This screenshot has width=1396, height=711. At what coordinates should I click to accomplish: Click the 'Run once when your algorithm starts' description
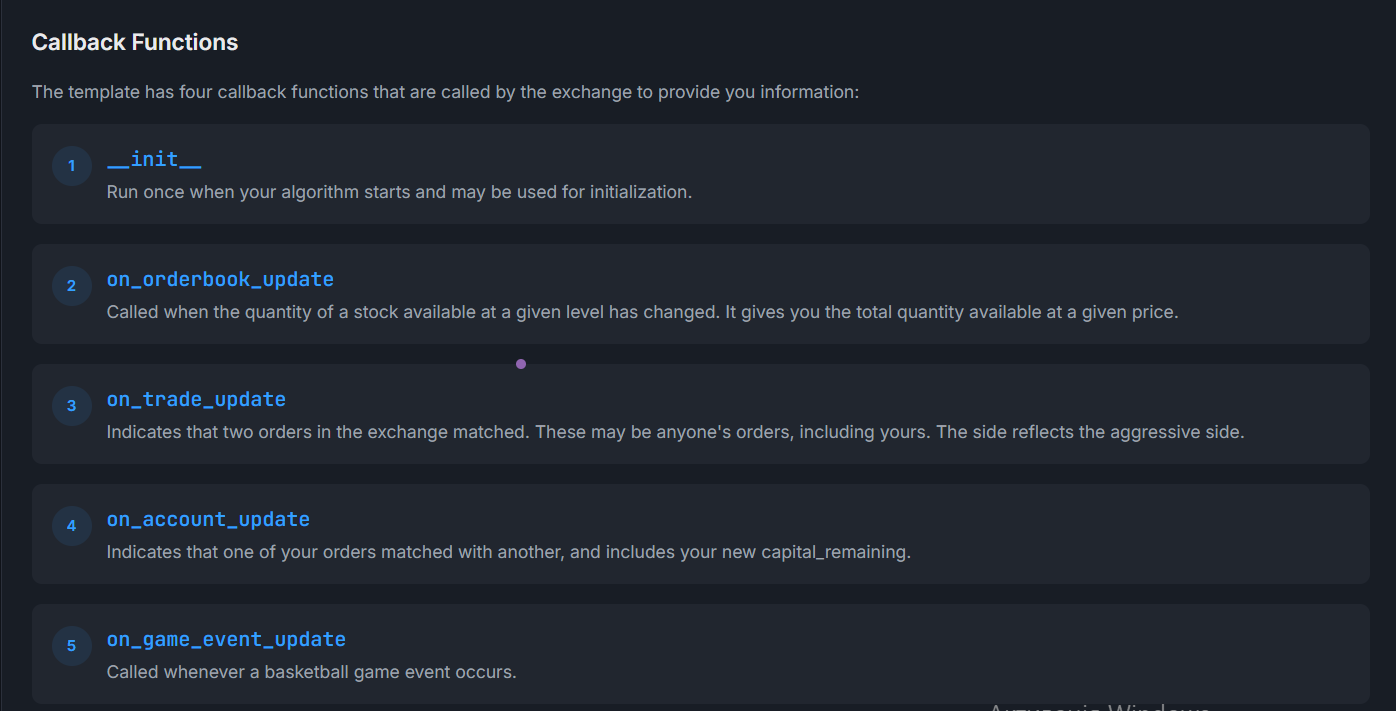pos(399,192)
